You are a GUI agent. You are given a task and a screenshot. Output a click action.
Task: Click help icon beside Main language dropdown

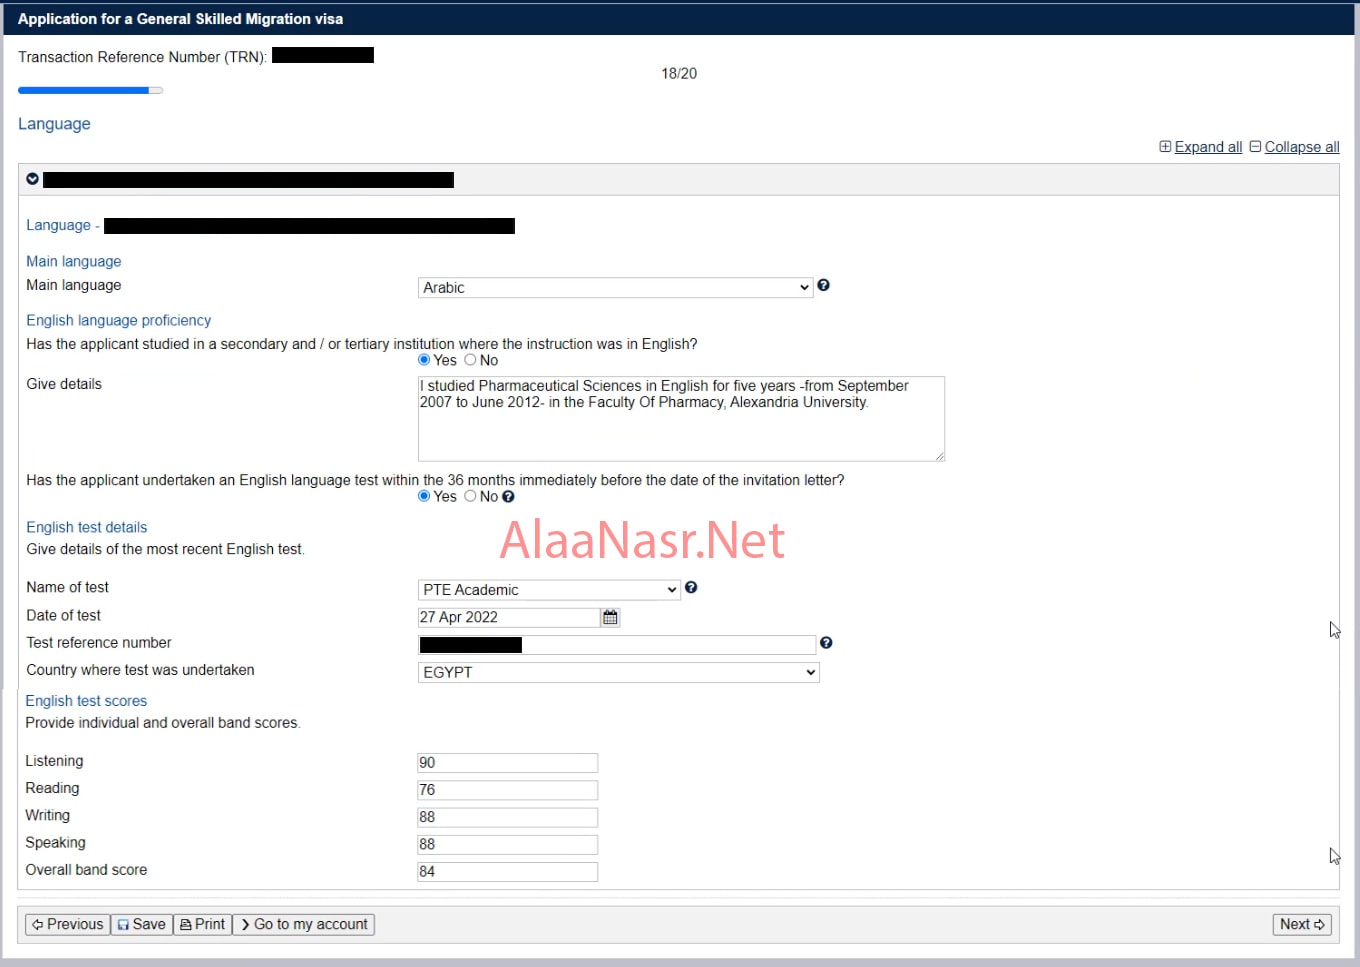pos(823,285)
